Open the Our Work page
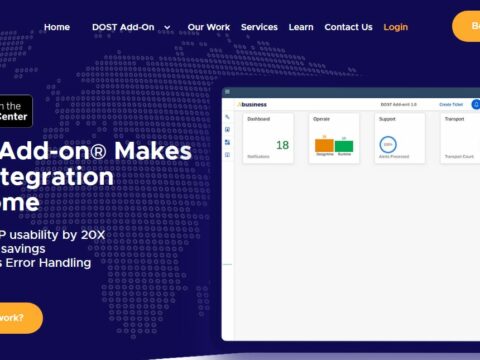Image resolution: width=480 pixels, height=360 pixels. [209, 27]
